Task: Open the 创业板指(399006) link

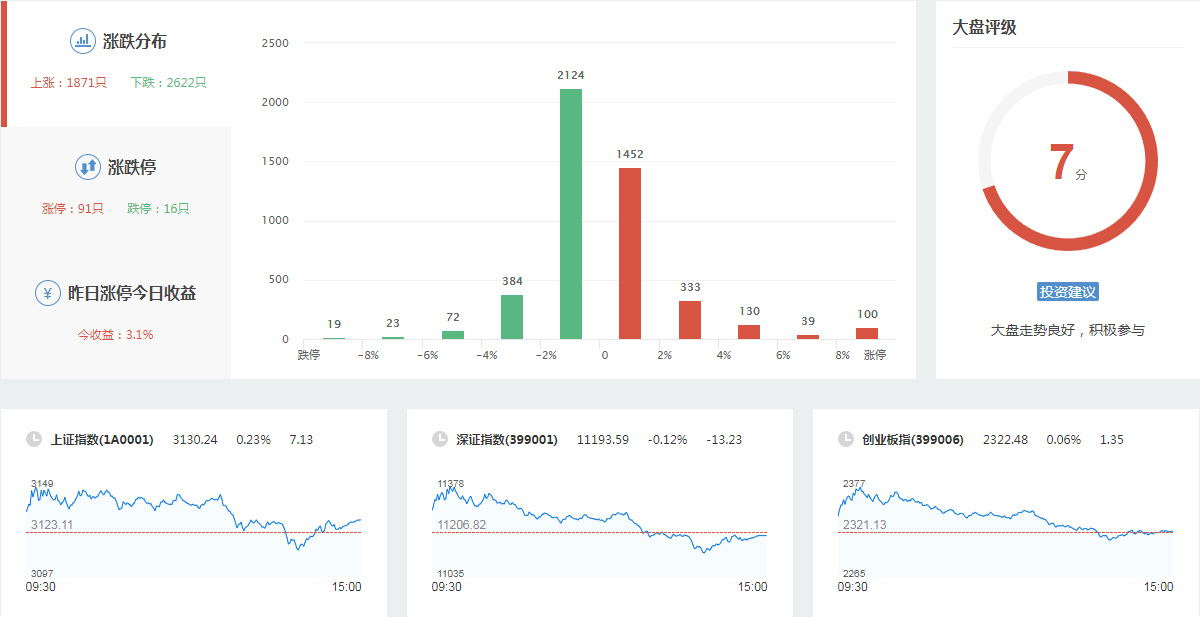Action: click(x=913, y=440)
